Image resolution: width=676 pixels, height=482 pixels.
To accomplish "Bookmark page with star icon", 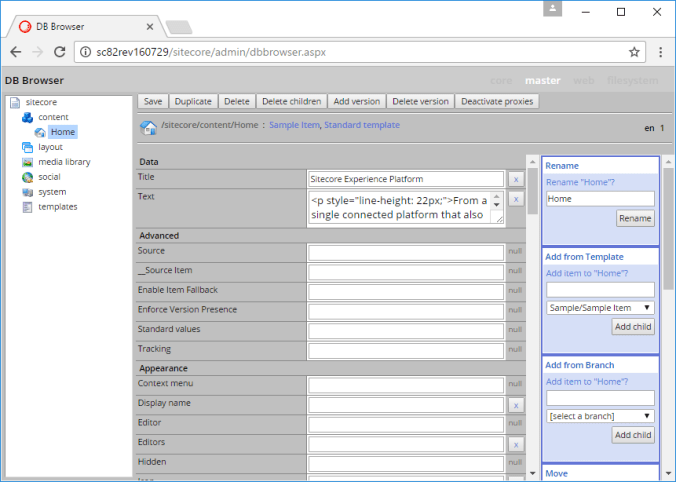I will tap(634, 52).
